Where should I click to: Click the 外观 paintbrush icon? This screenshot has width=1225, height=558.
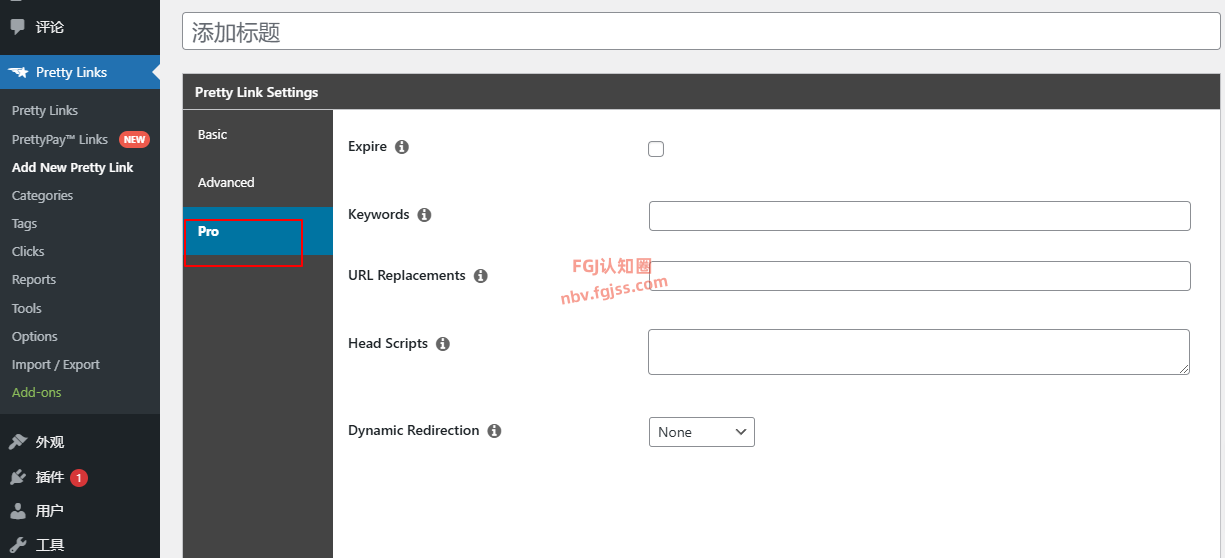pos(18,442)
